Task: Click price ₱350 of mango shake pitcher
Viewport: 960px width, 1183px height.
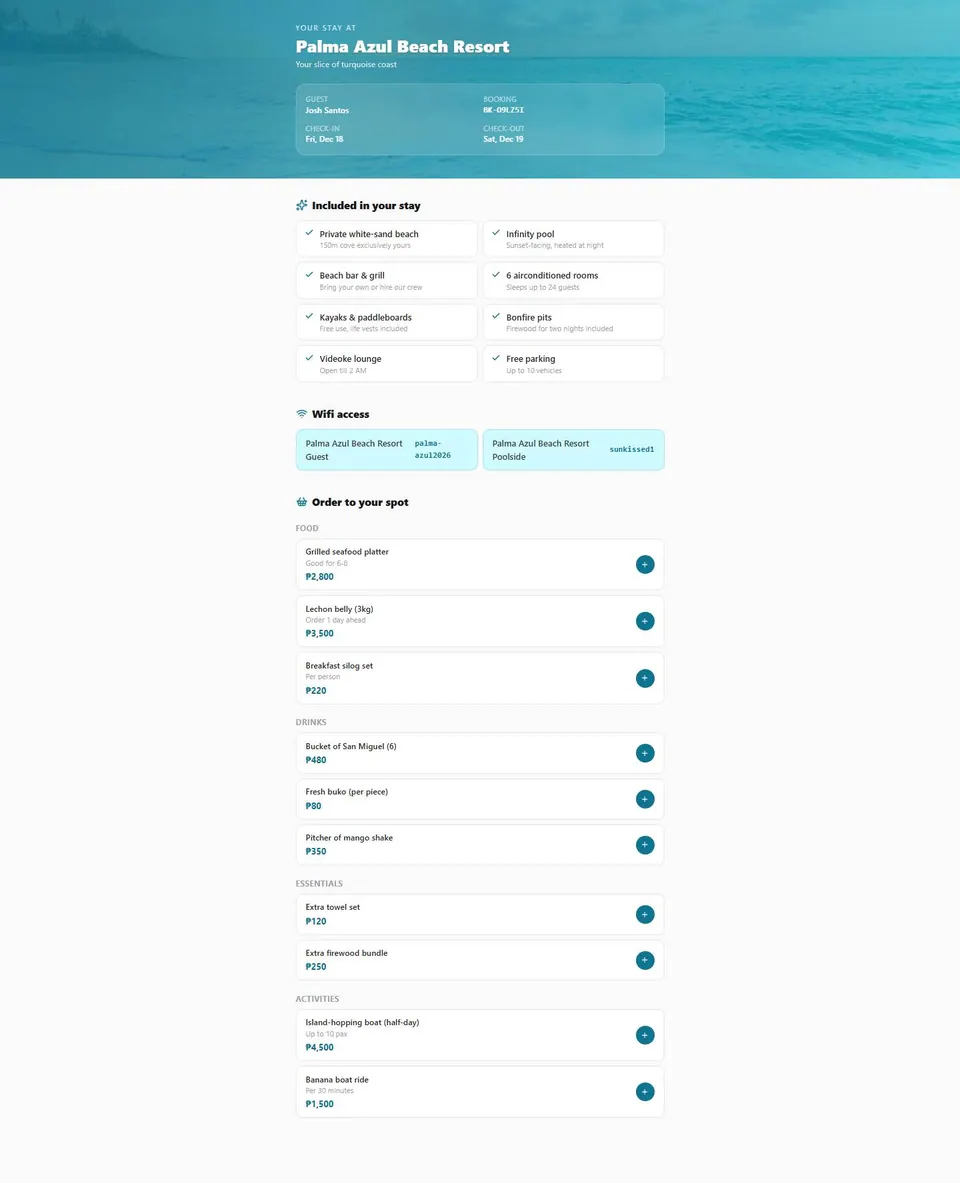Action: (x=315, y=851)
